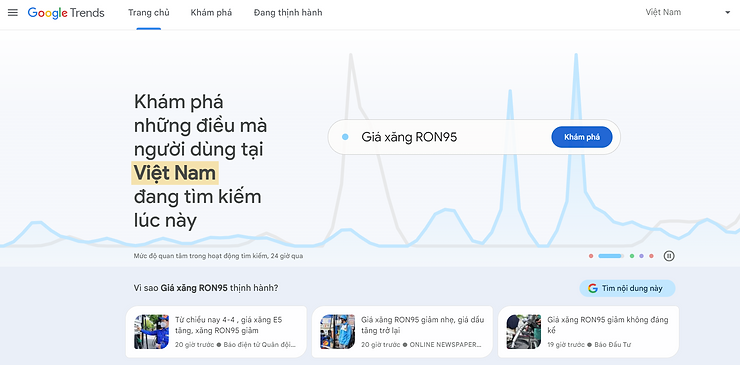Pause the trending carousel animation
Screen dimensions: 740x365
click(669, 256)
